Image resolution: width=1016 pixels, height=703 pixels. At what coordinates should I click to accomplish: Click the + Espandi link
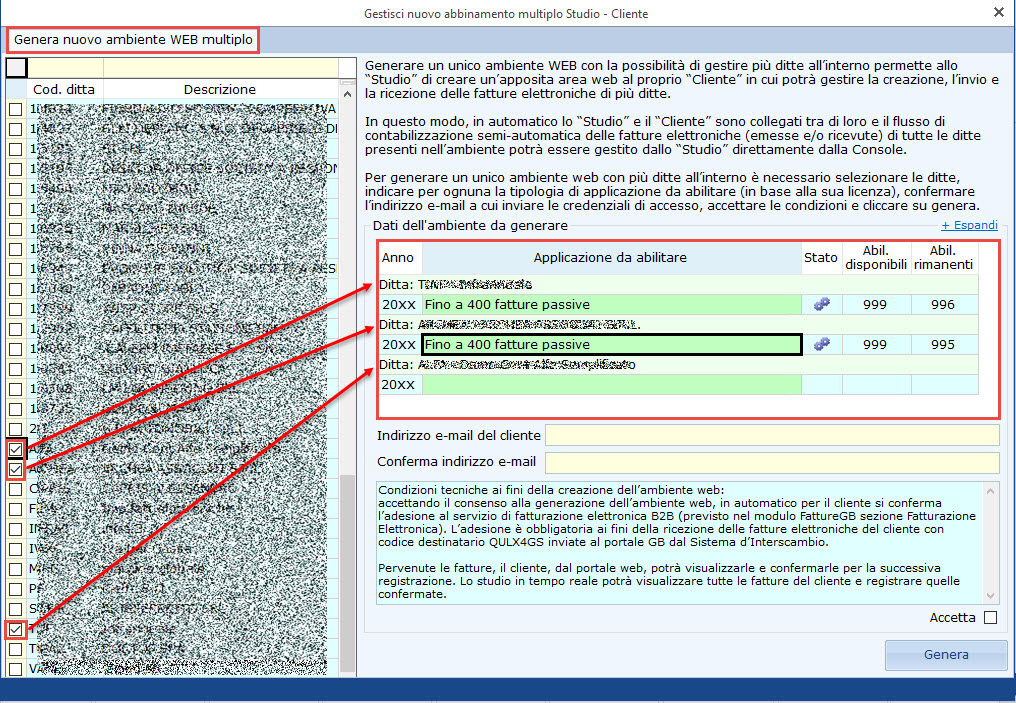969,225
